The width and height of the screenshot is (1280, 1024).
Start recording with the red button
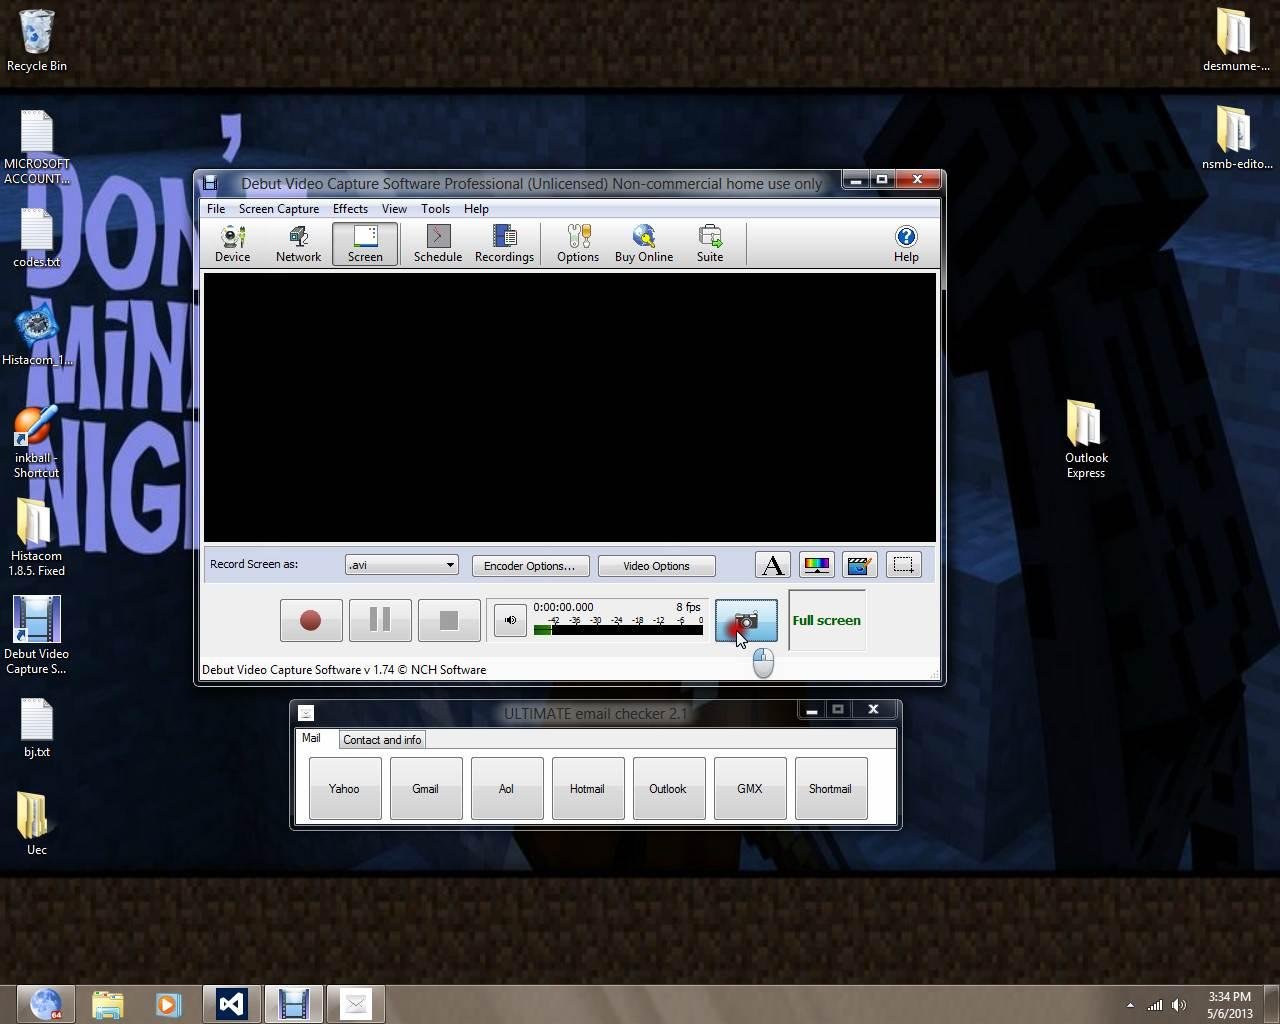click(x=311, y=621)
